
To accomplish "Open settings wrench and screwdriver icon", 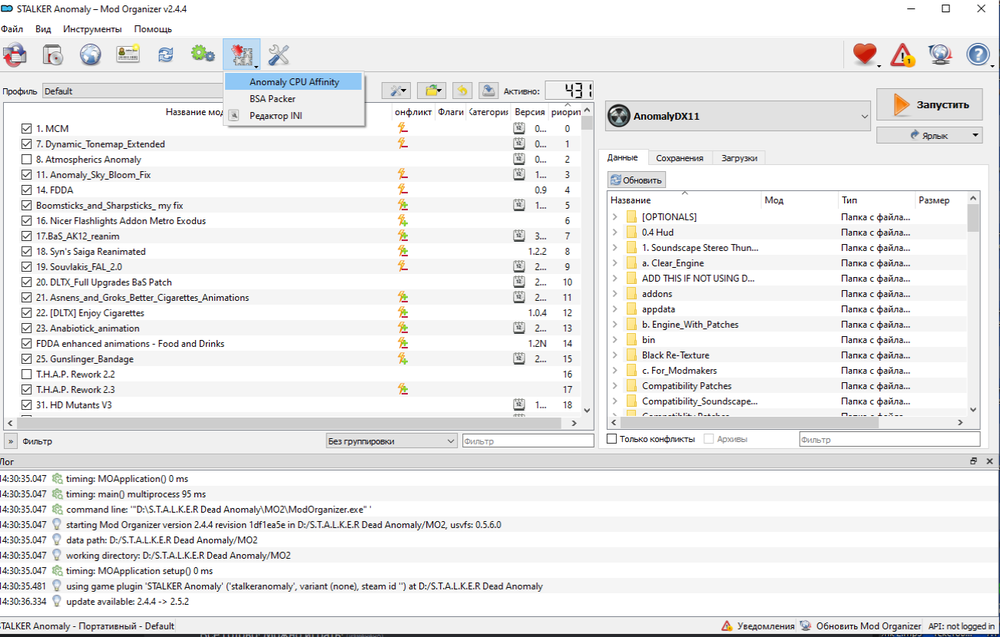I will pos(279,54).
